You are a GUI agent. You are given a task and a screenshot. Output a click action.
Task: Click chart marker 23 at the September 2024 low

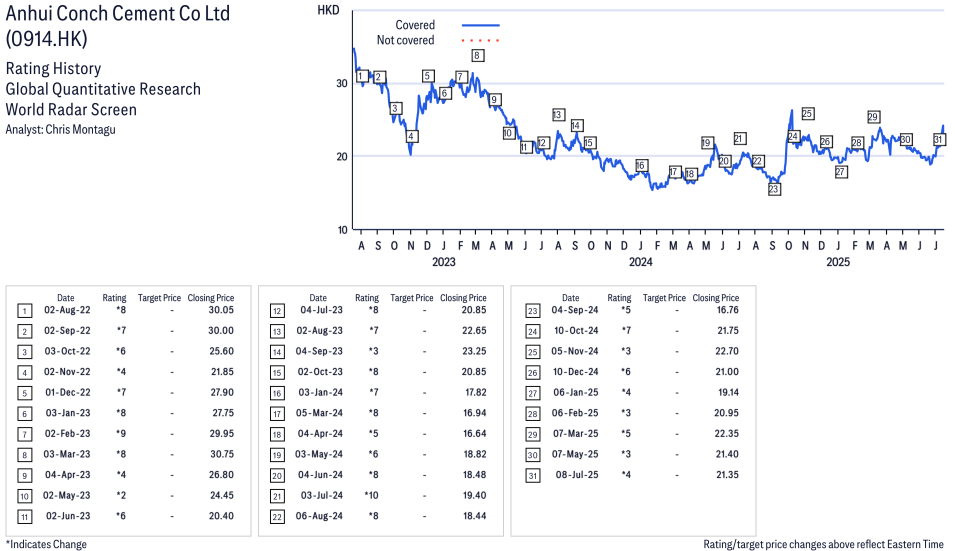[x=774, y=189]
